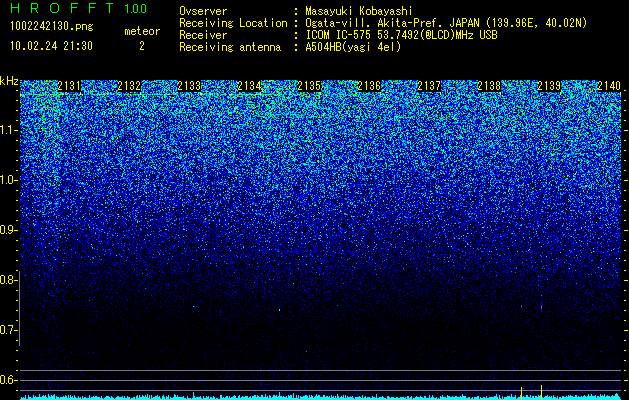Viewport: 629px width, 400px height.
Task: Click the red meteor echo dot near 2139
Action: (541, 308)
